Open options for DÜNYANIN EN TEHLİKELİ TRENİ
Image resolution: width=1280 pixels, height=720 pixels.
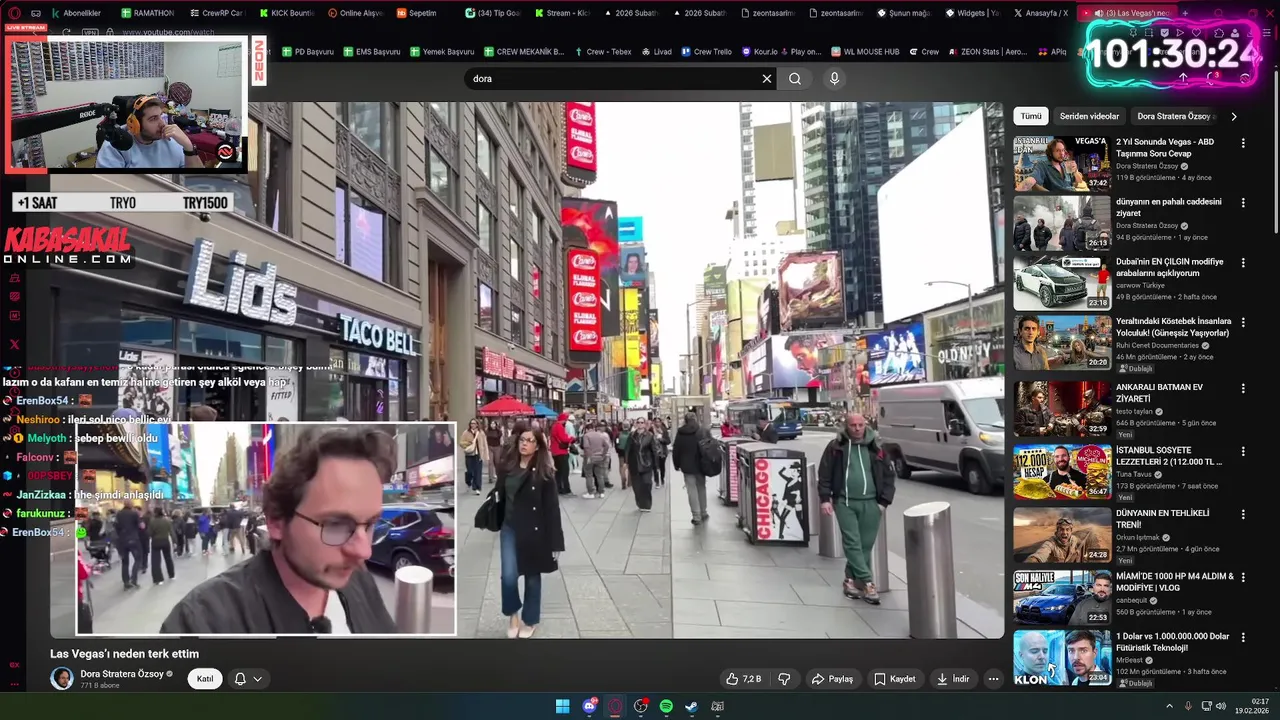pyautogui.click(x=1243, y=514)
